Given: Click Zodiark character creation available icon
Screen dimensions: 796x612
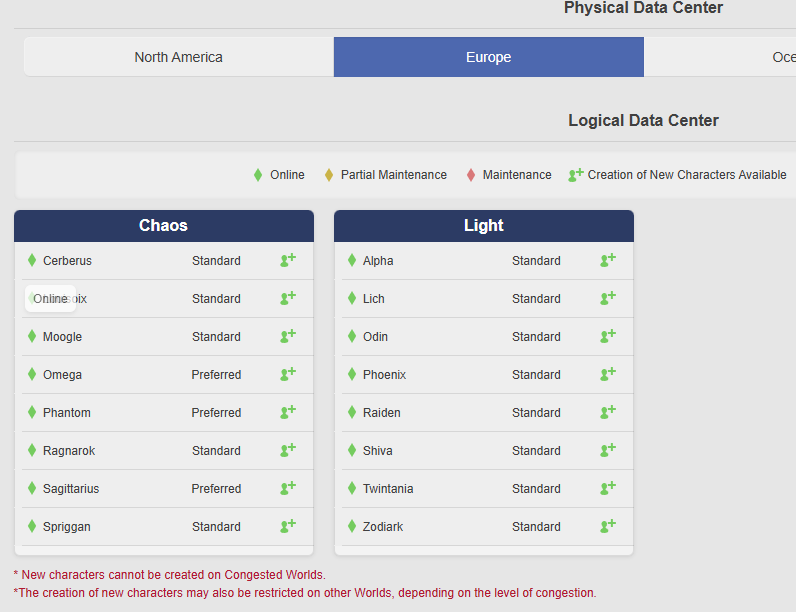Looking at the screenshot, I should [x=608, y=526].
